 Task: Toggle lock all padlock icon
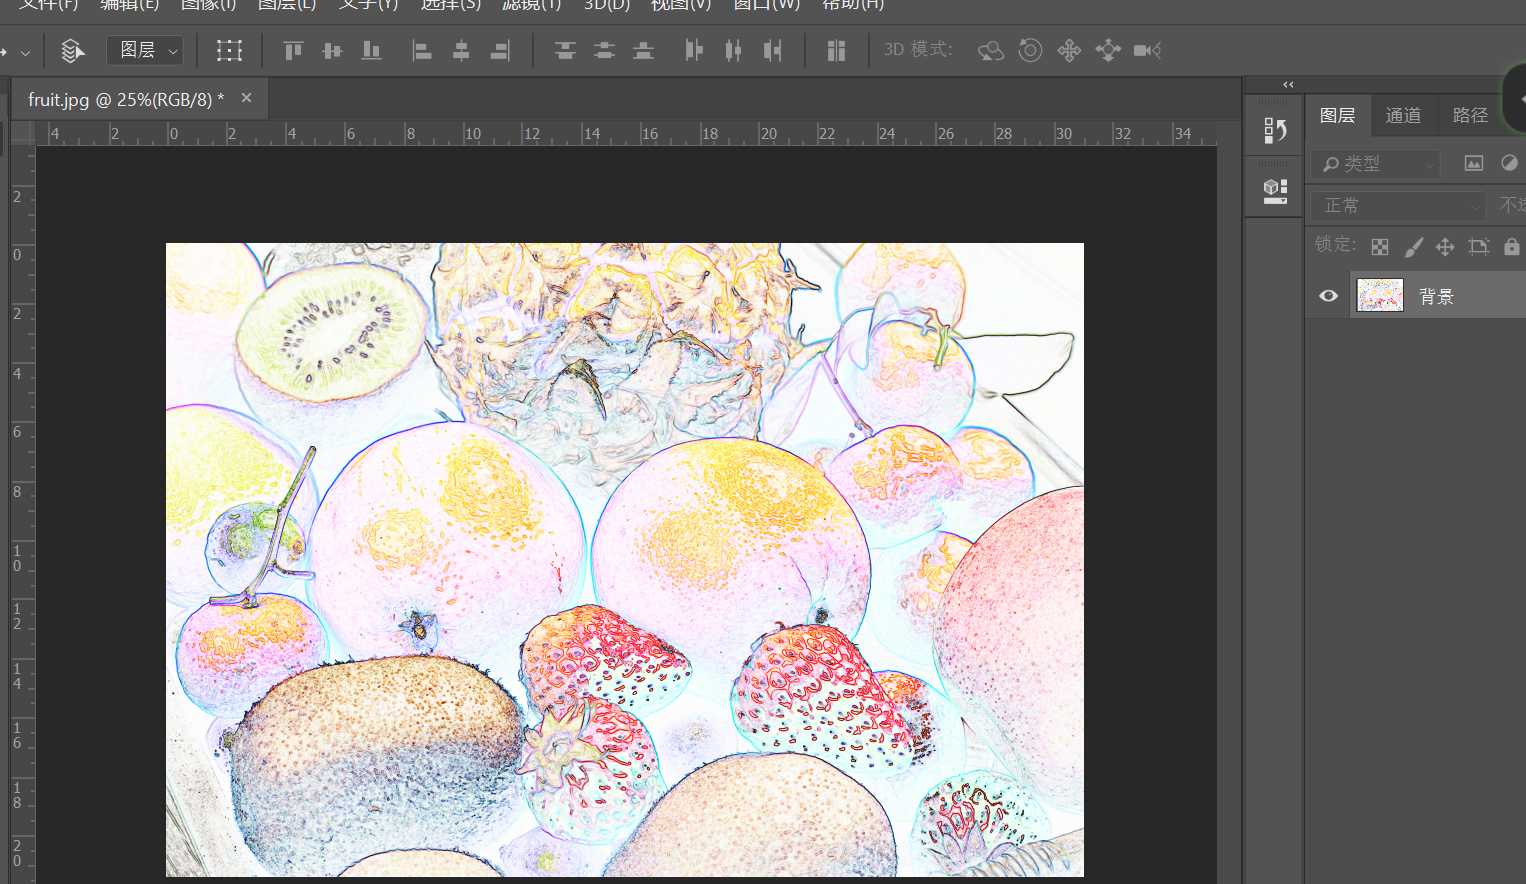(x=1511, y=246)
